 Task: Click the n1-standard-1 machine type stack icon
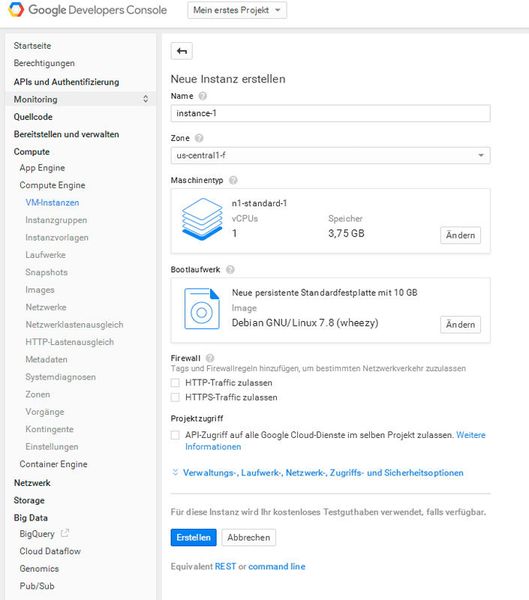tap(202, 219)
